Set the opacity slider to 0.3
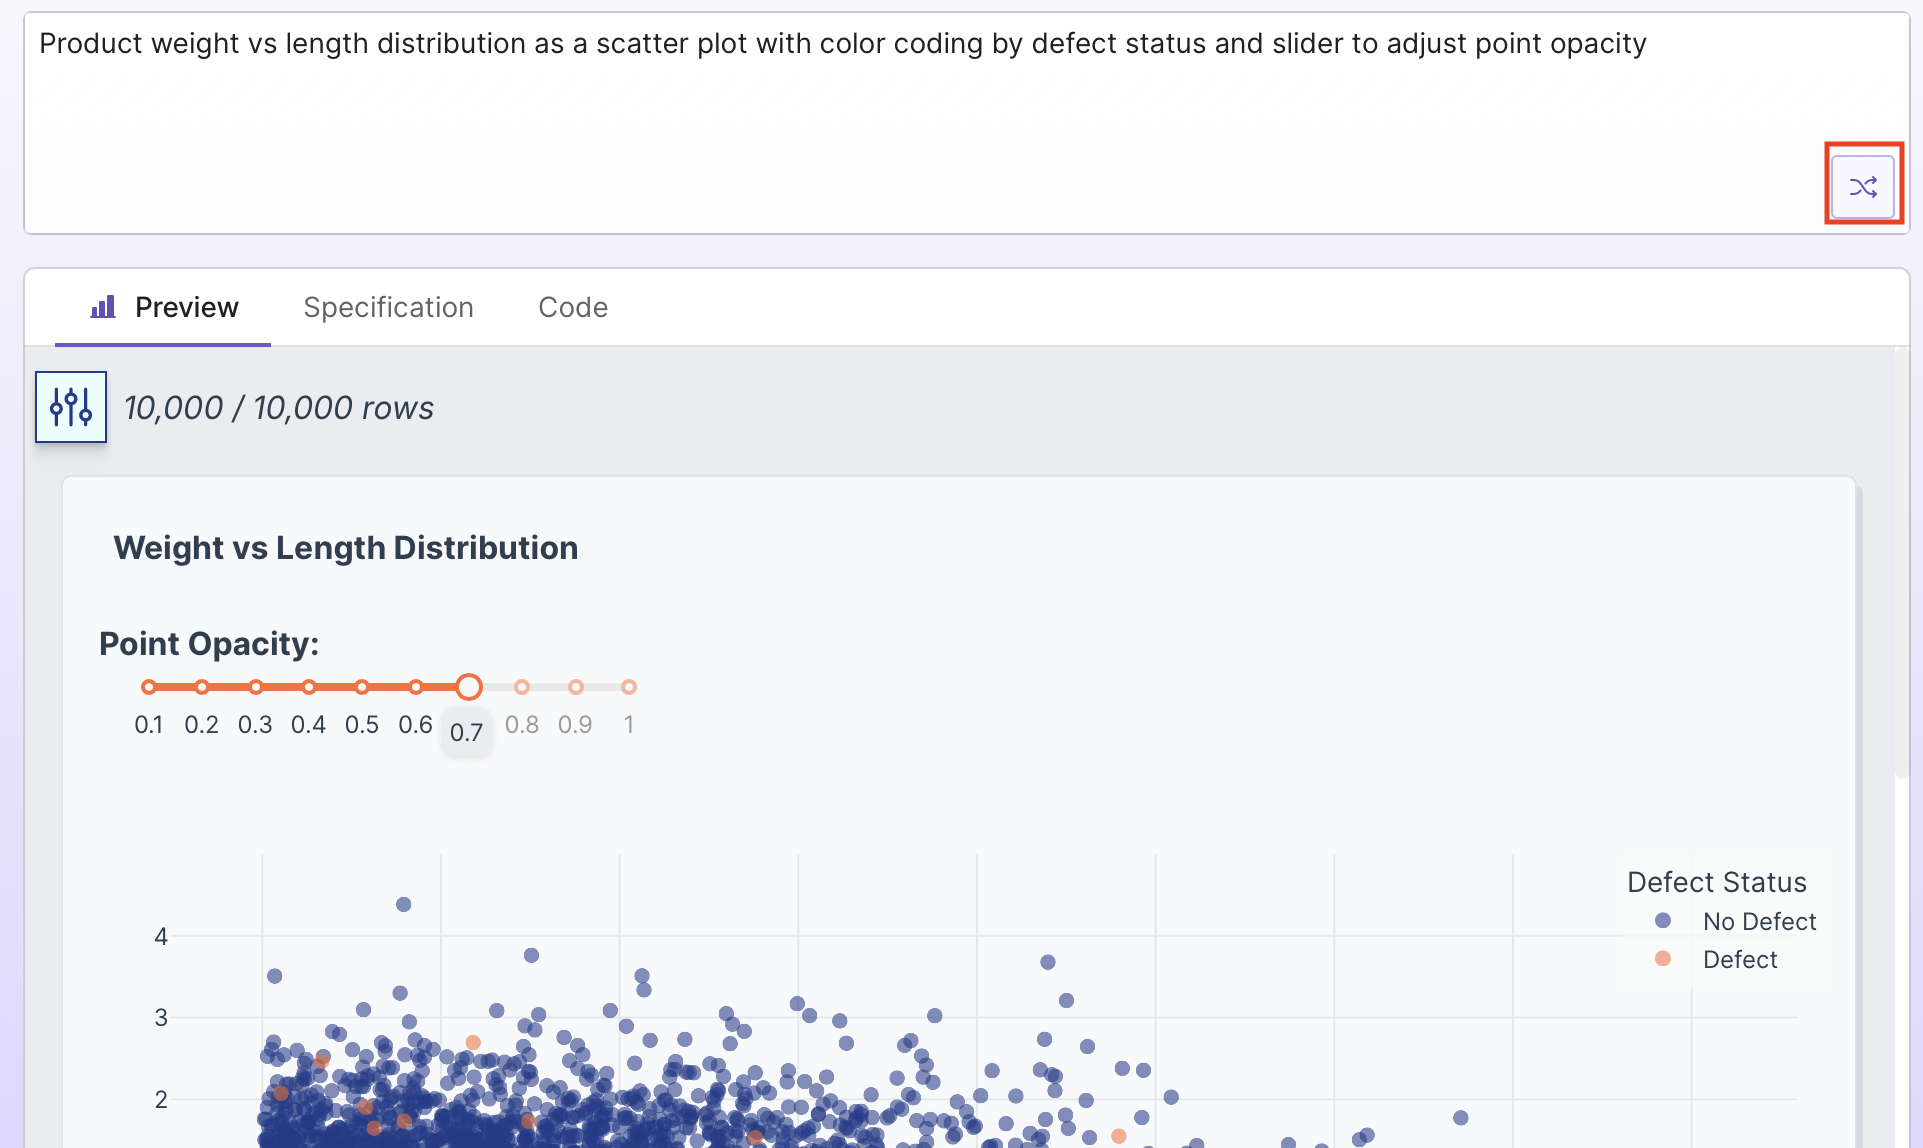Viewport: 1923px width, 1148px height. 256,687
